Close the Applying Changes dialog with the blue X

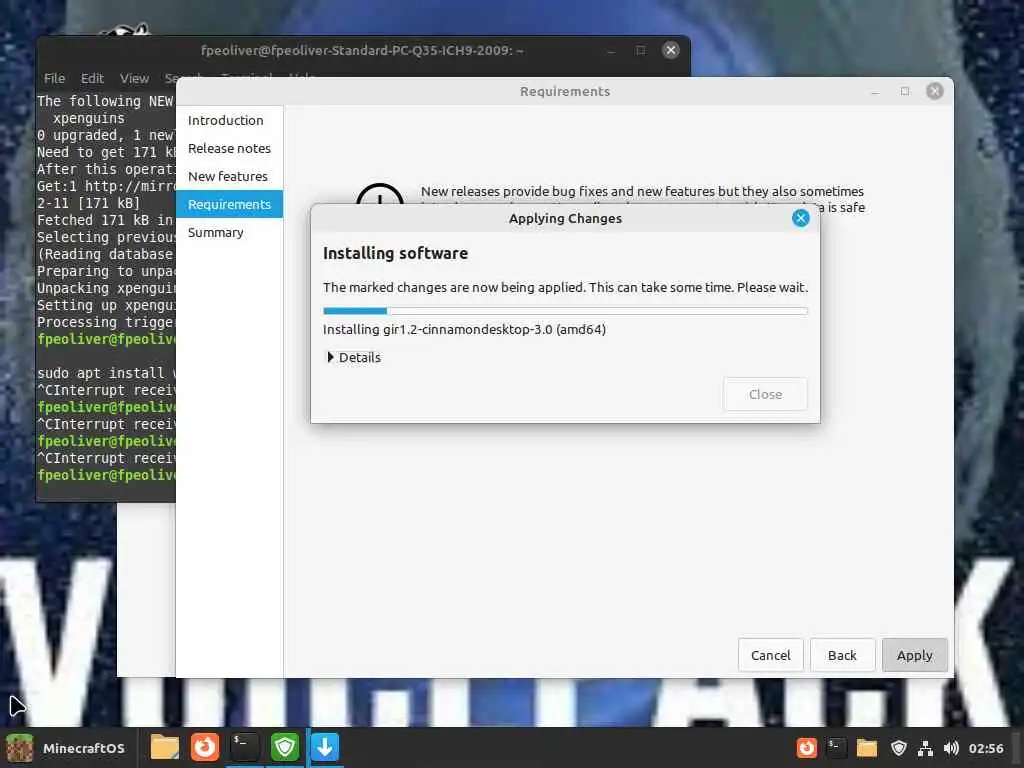click(801, 218)
